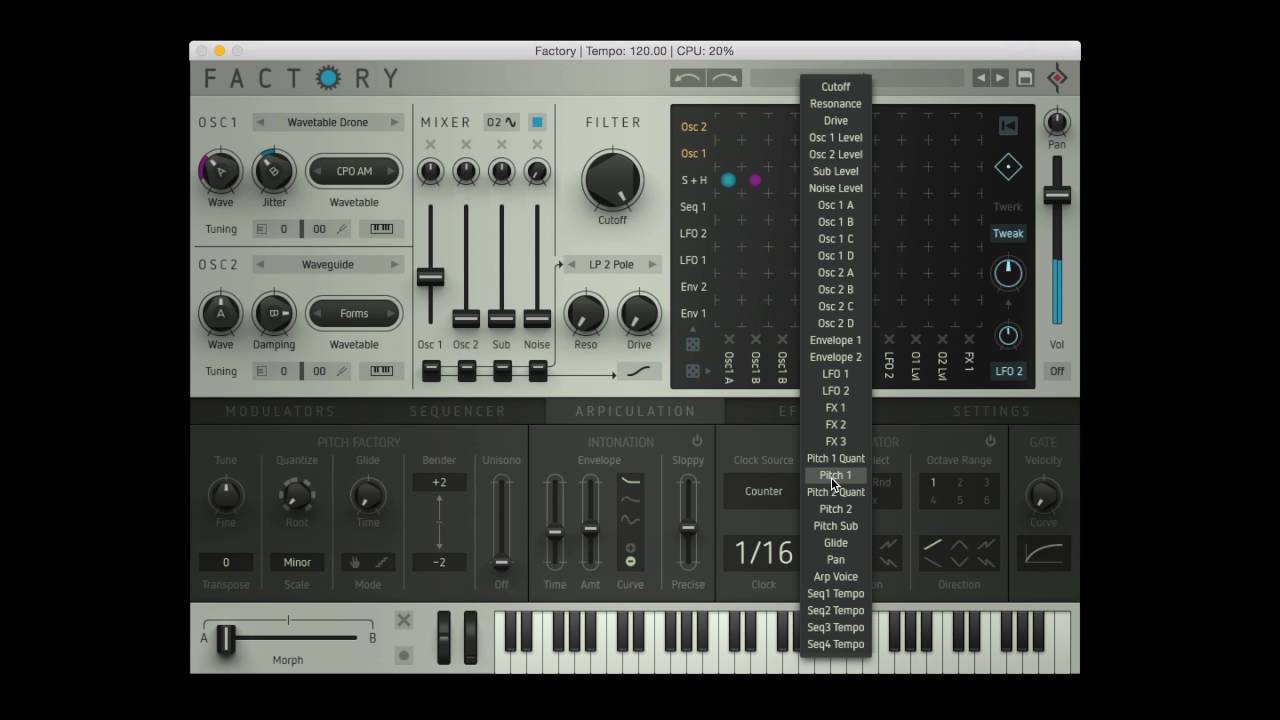Click the cyan S+H matrix node
The height and width of the screenshot is (720, 1280).
728,180
